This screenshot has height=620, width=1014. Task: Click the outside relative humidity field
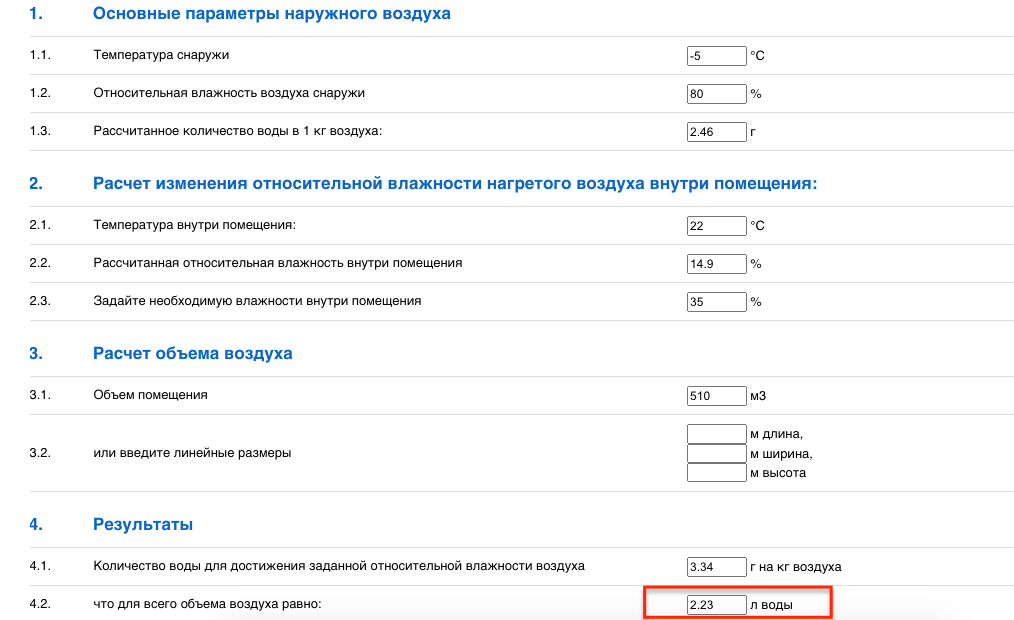click(x=716, y=94)
